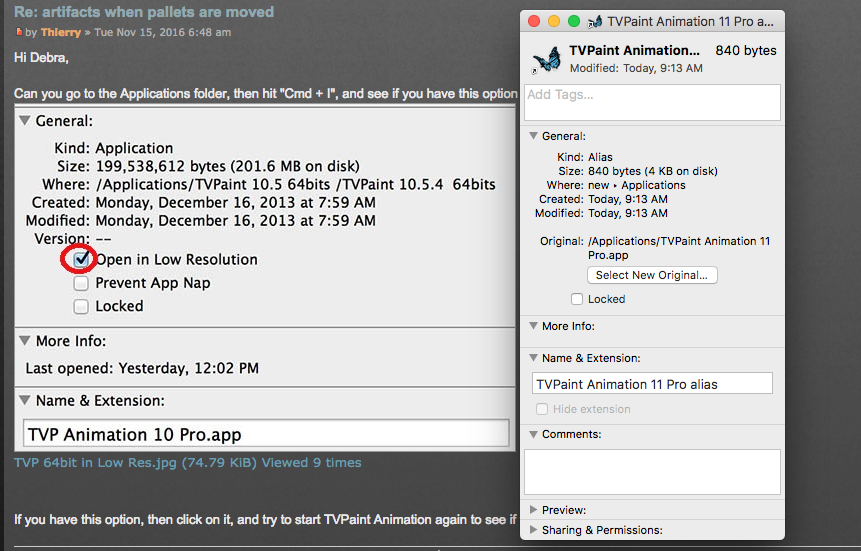Image resolution: width=861 pixels, height=551 pixels.
Task: Tick the Locked checkbox in the forum image
Action: [81, 306]
